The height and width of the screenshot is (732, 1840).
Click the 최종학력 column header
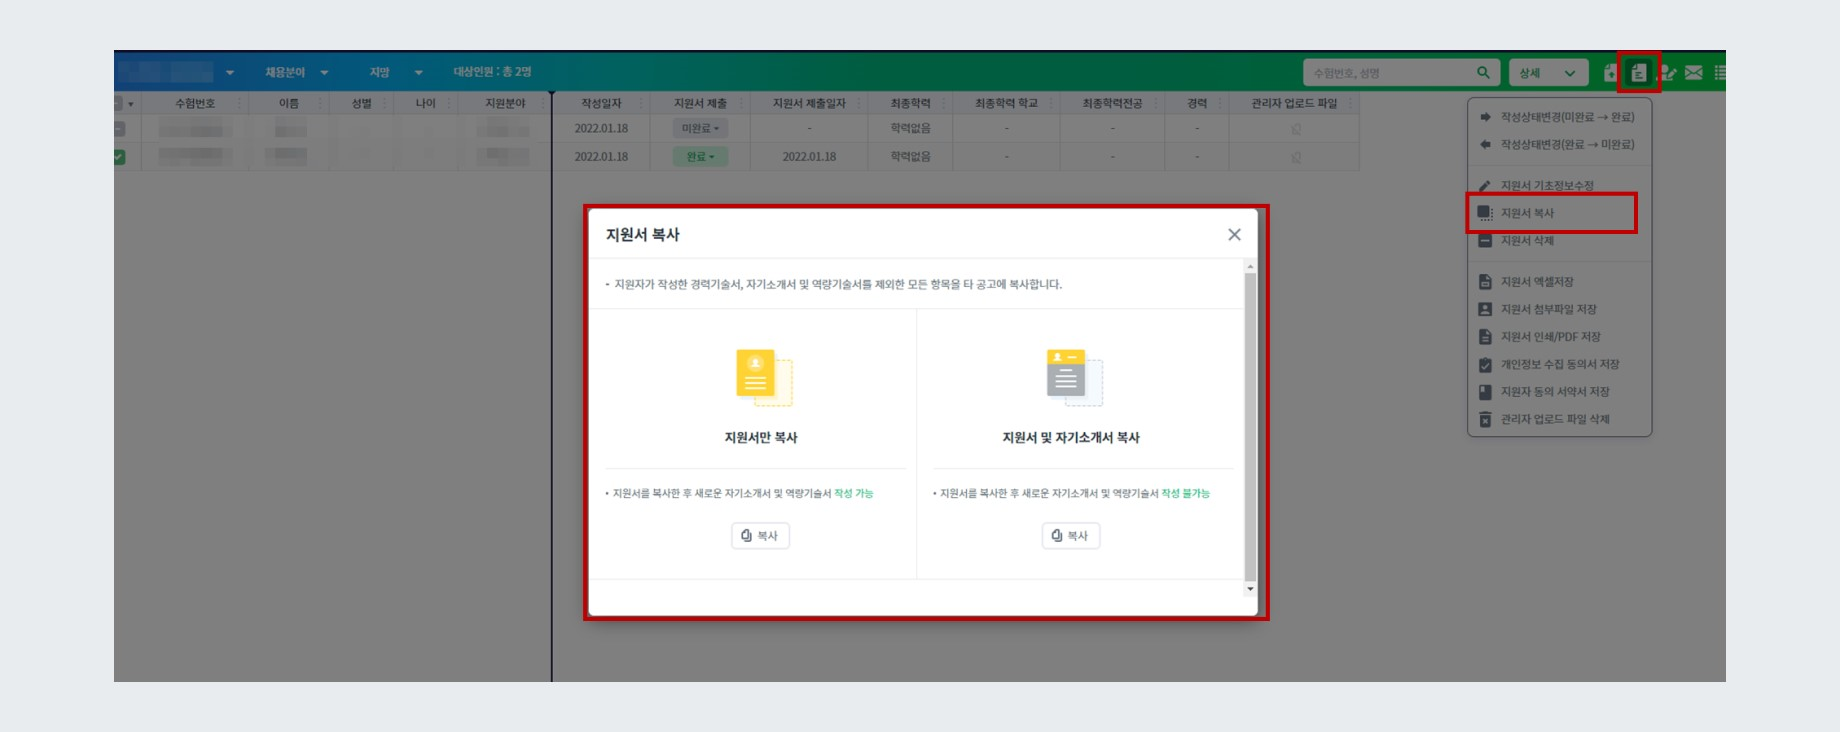(x=910, y=104)
